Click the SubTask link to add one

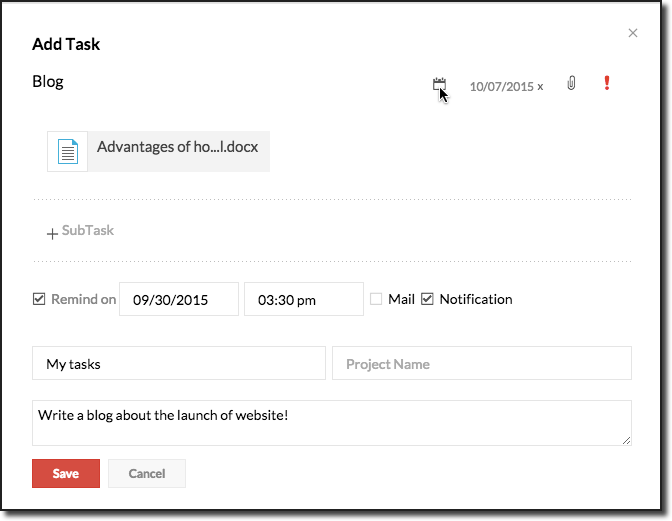pos(88,231)
